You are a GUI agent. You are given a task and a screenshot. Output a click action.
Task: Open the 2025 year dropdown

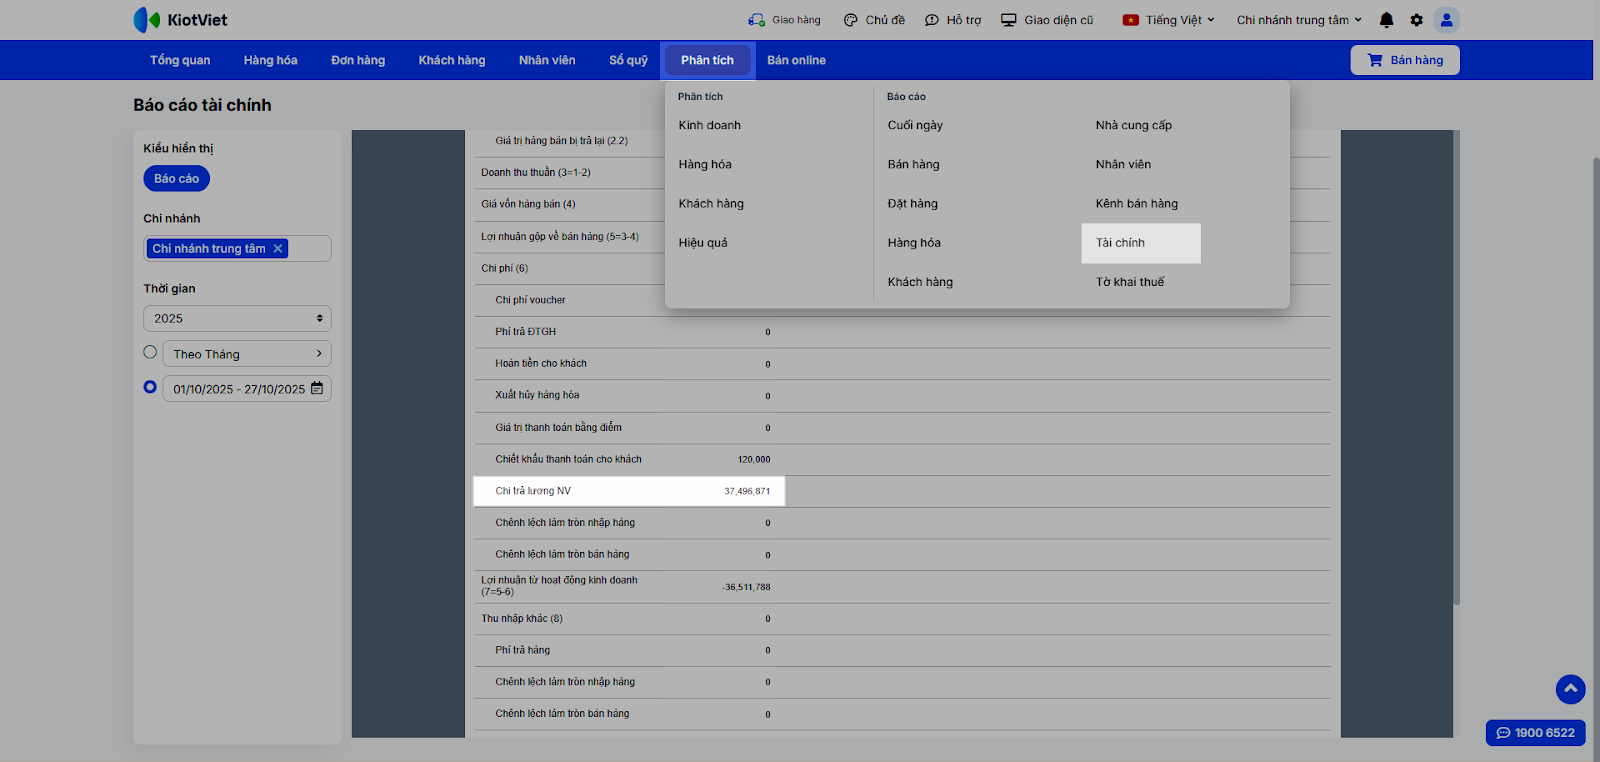(237, 318)
